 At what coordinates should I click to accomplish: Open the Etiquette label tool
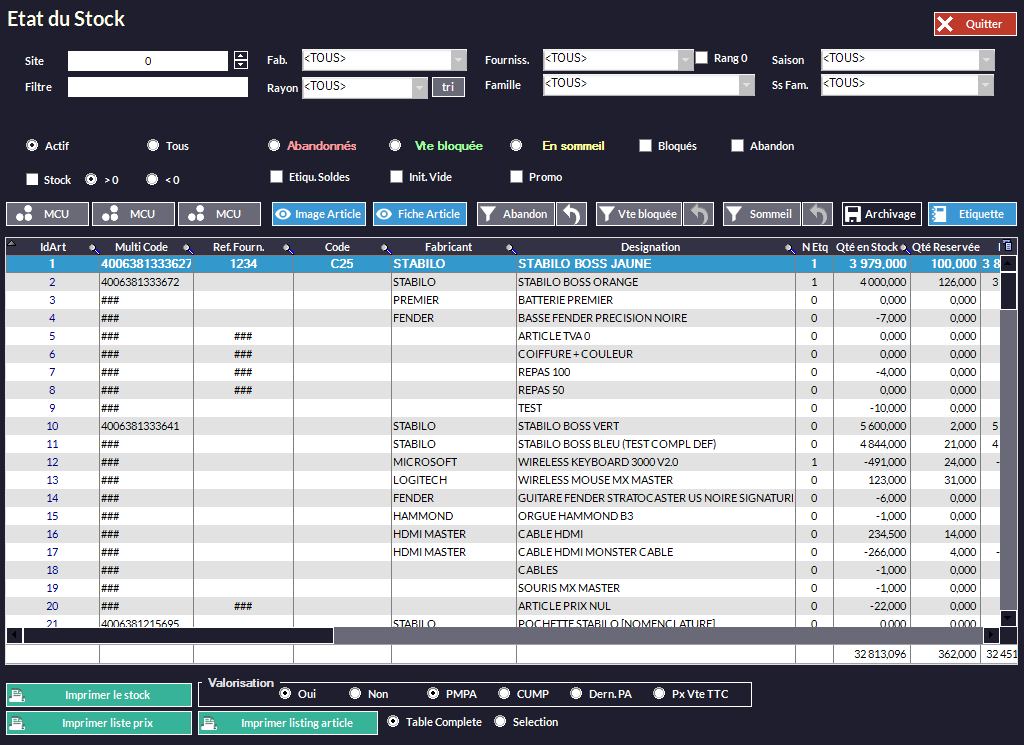coord(972,214)
